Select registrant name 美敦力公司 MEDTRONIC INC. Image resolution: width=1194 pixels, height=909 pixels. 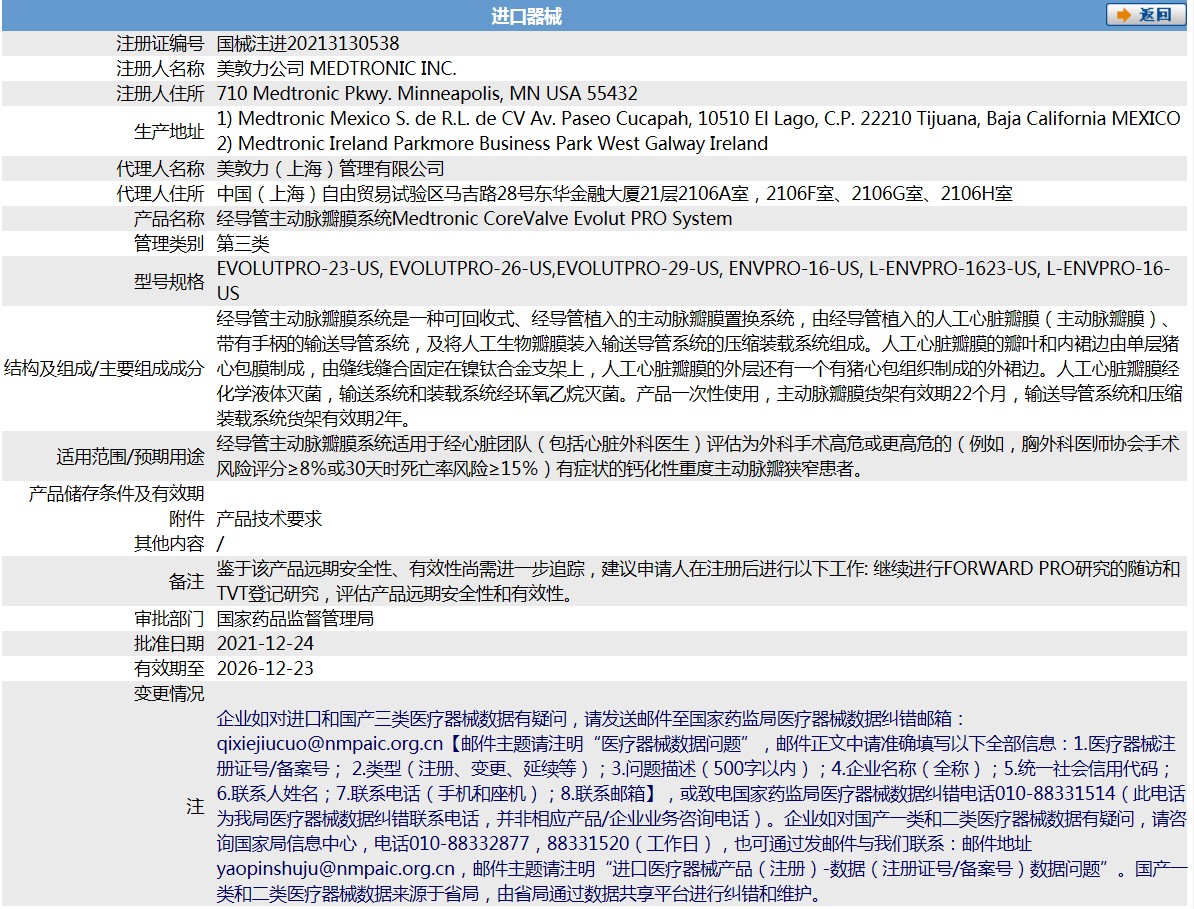click(x=337, y=69)
